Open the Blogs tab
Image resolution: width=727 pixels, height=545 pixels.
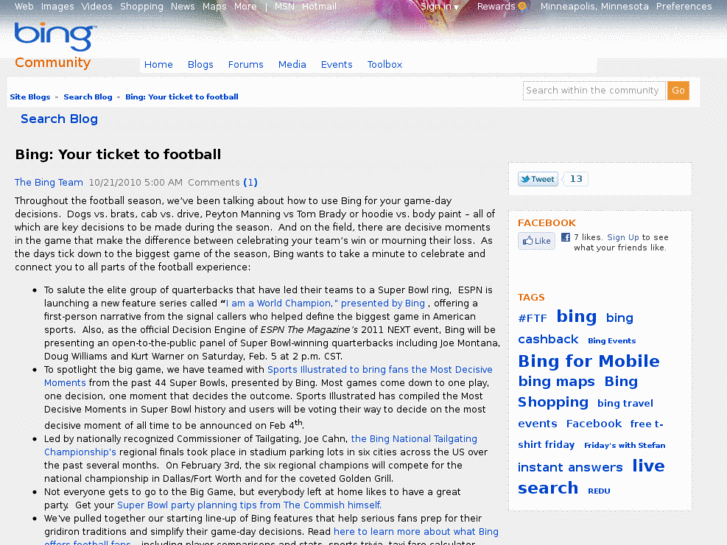200,64
